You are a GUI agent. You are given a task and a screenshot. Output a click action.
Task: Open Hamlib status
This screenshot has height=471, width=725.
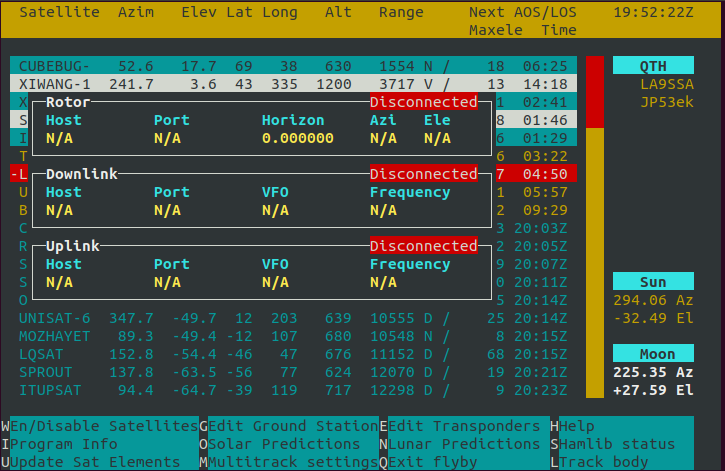click(617, 444)
